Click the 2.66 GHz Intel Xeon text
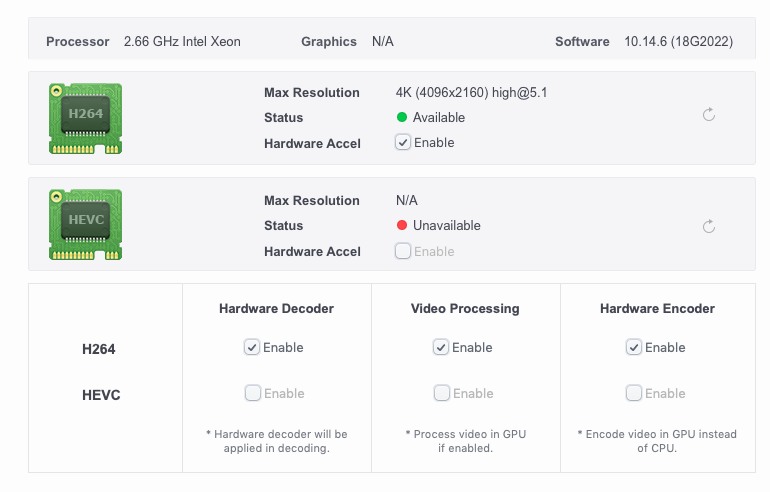 [182, 41]
